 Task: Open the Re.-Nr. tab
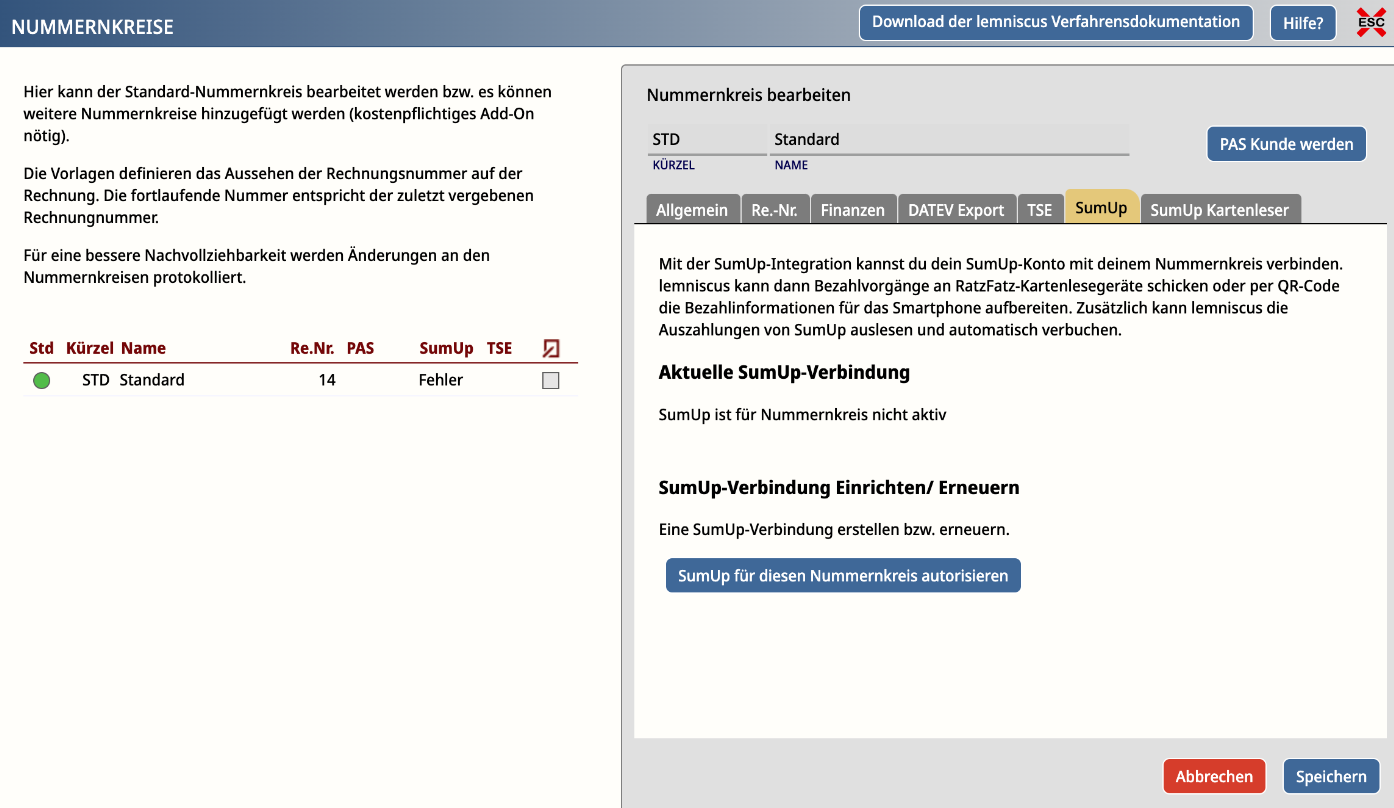coord(774,209)
